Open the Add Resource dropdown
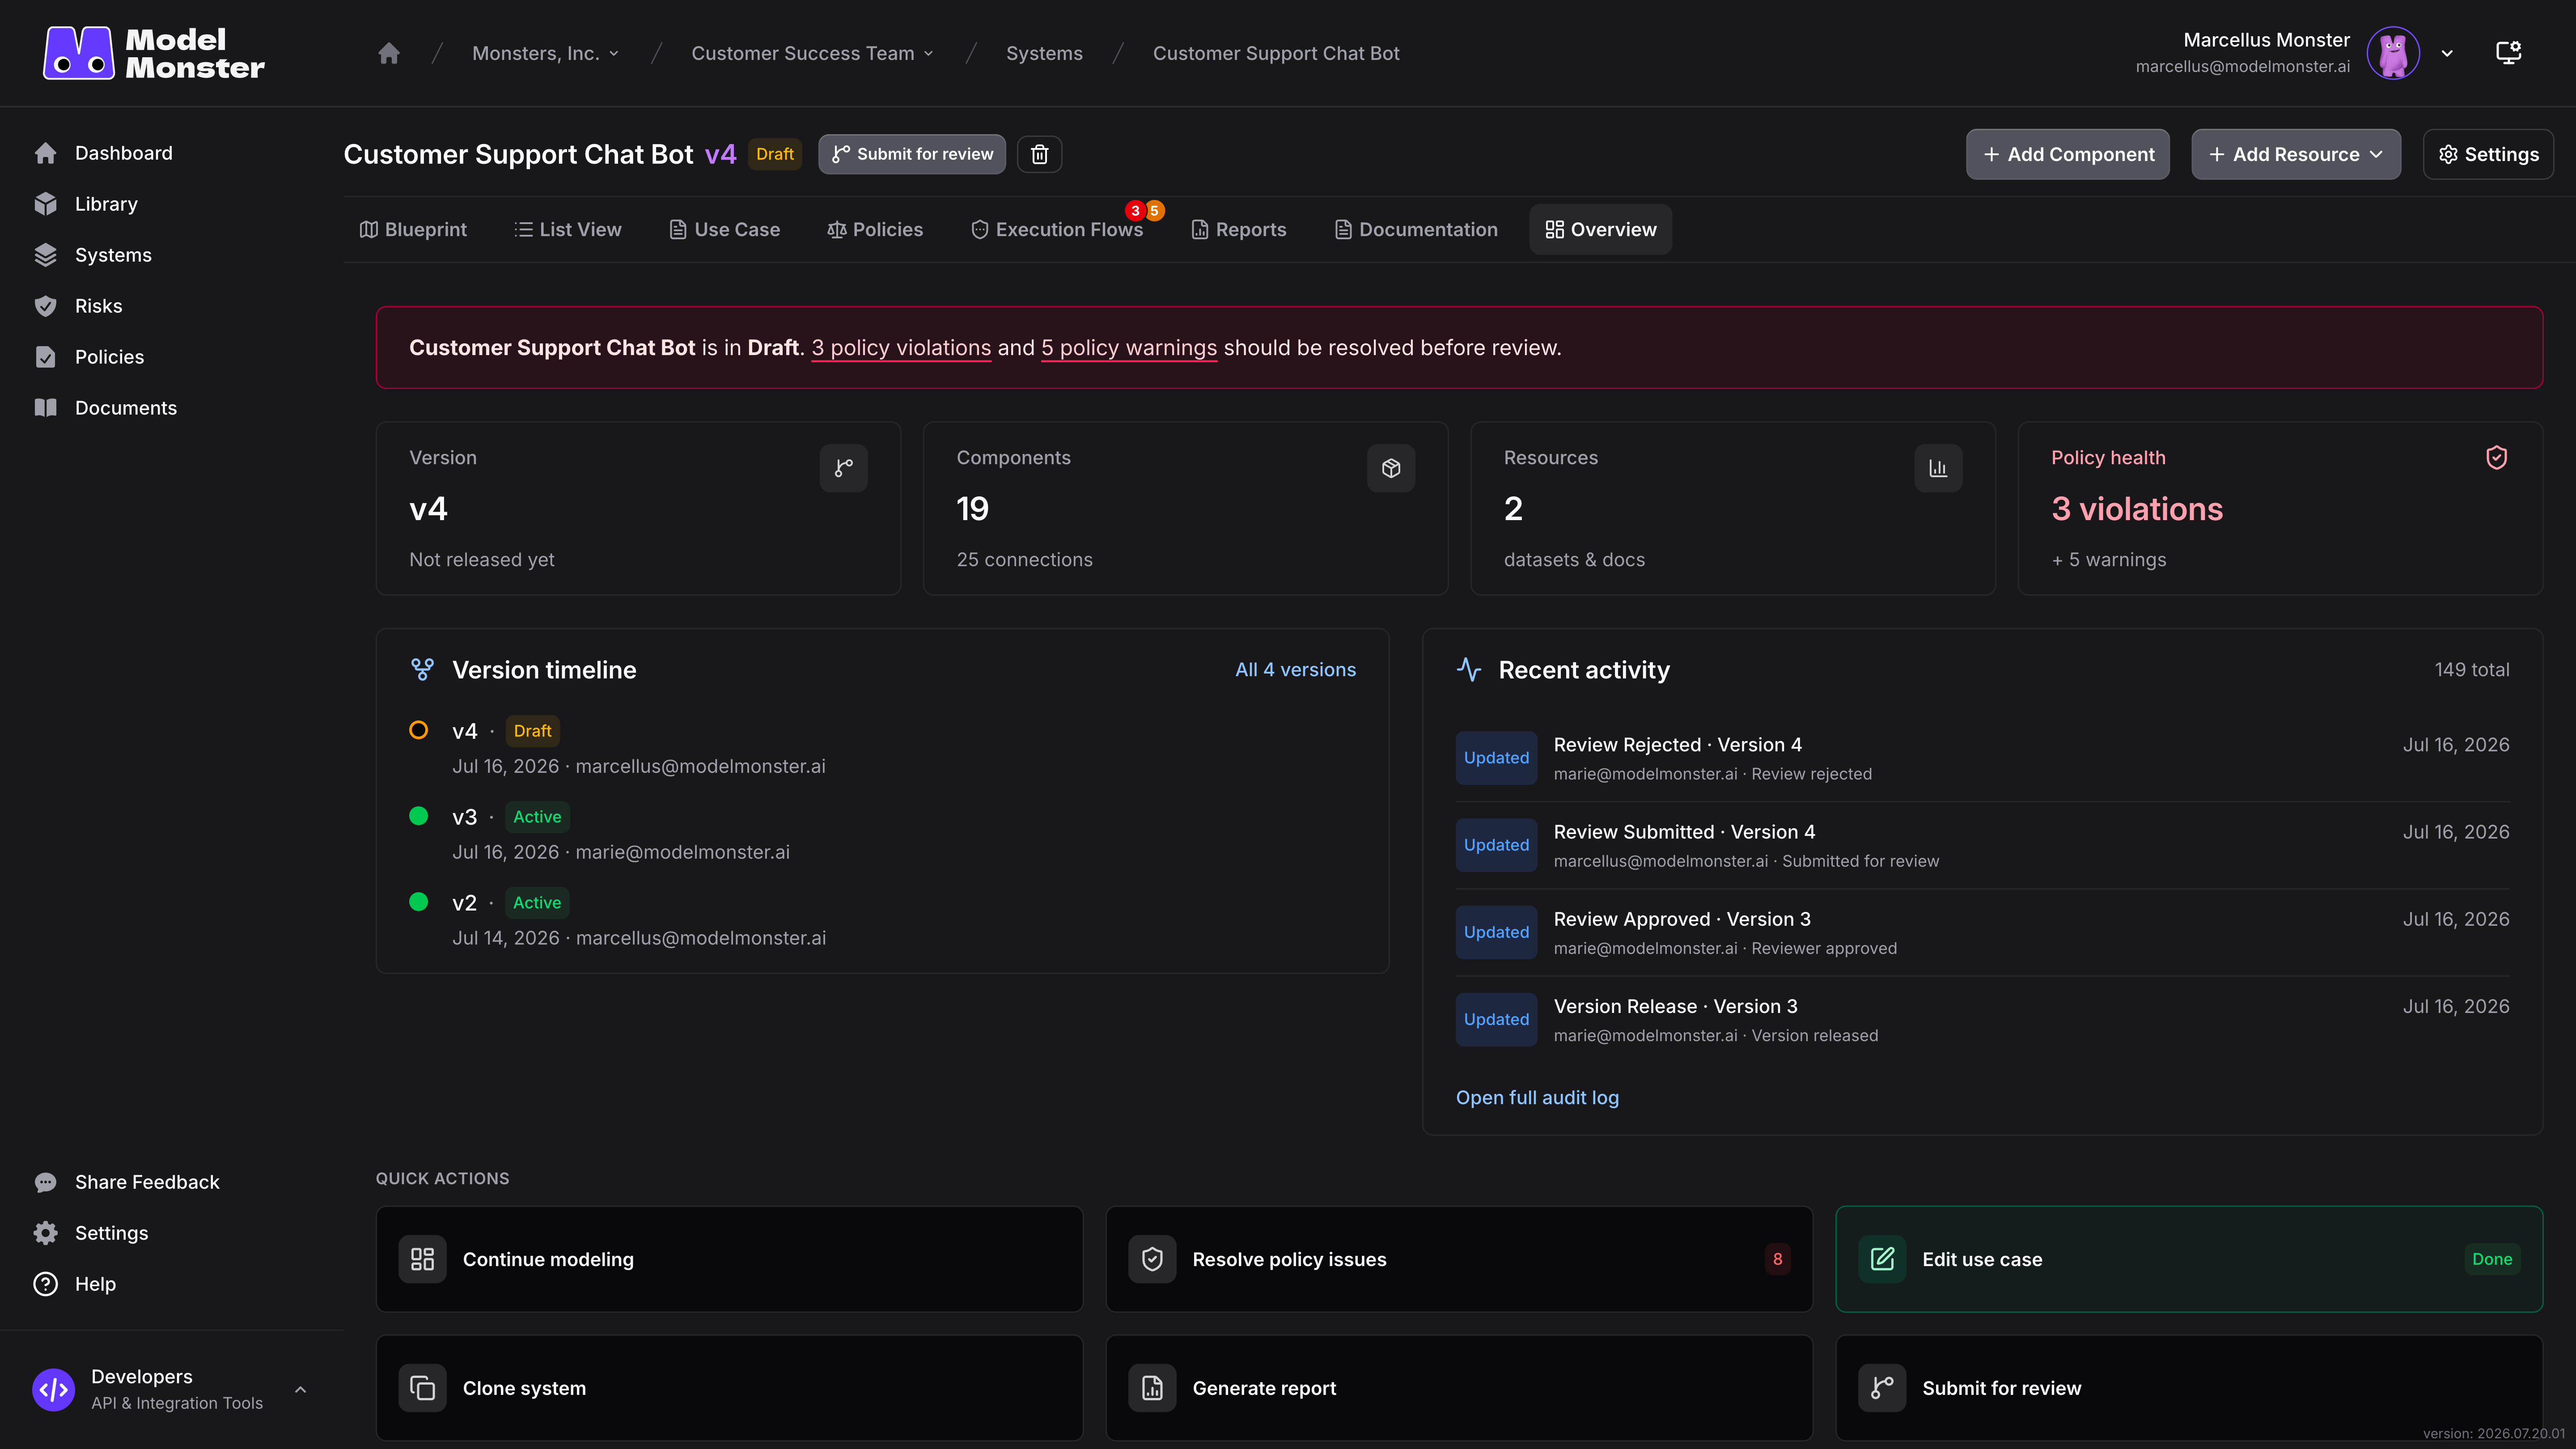This screenshot has width=2576, height=1449. [2296, 154]
